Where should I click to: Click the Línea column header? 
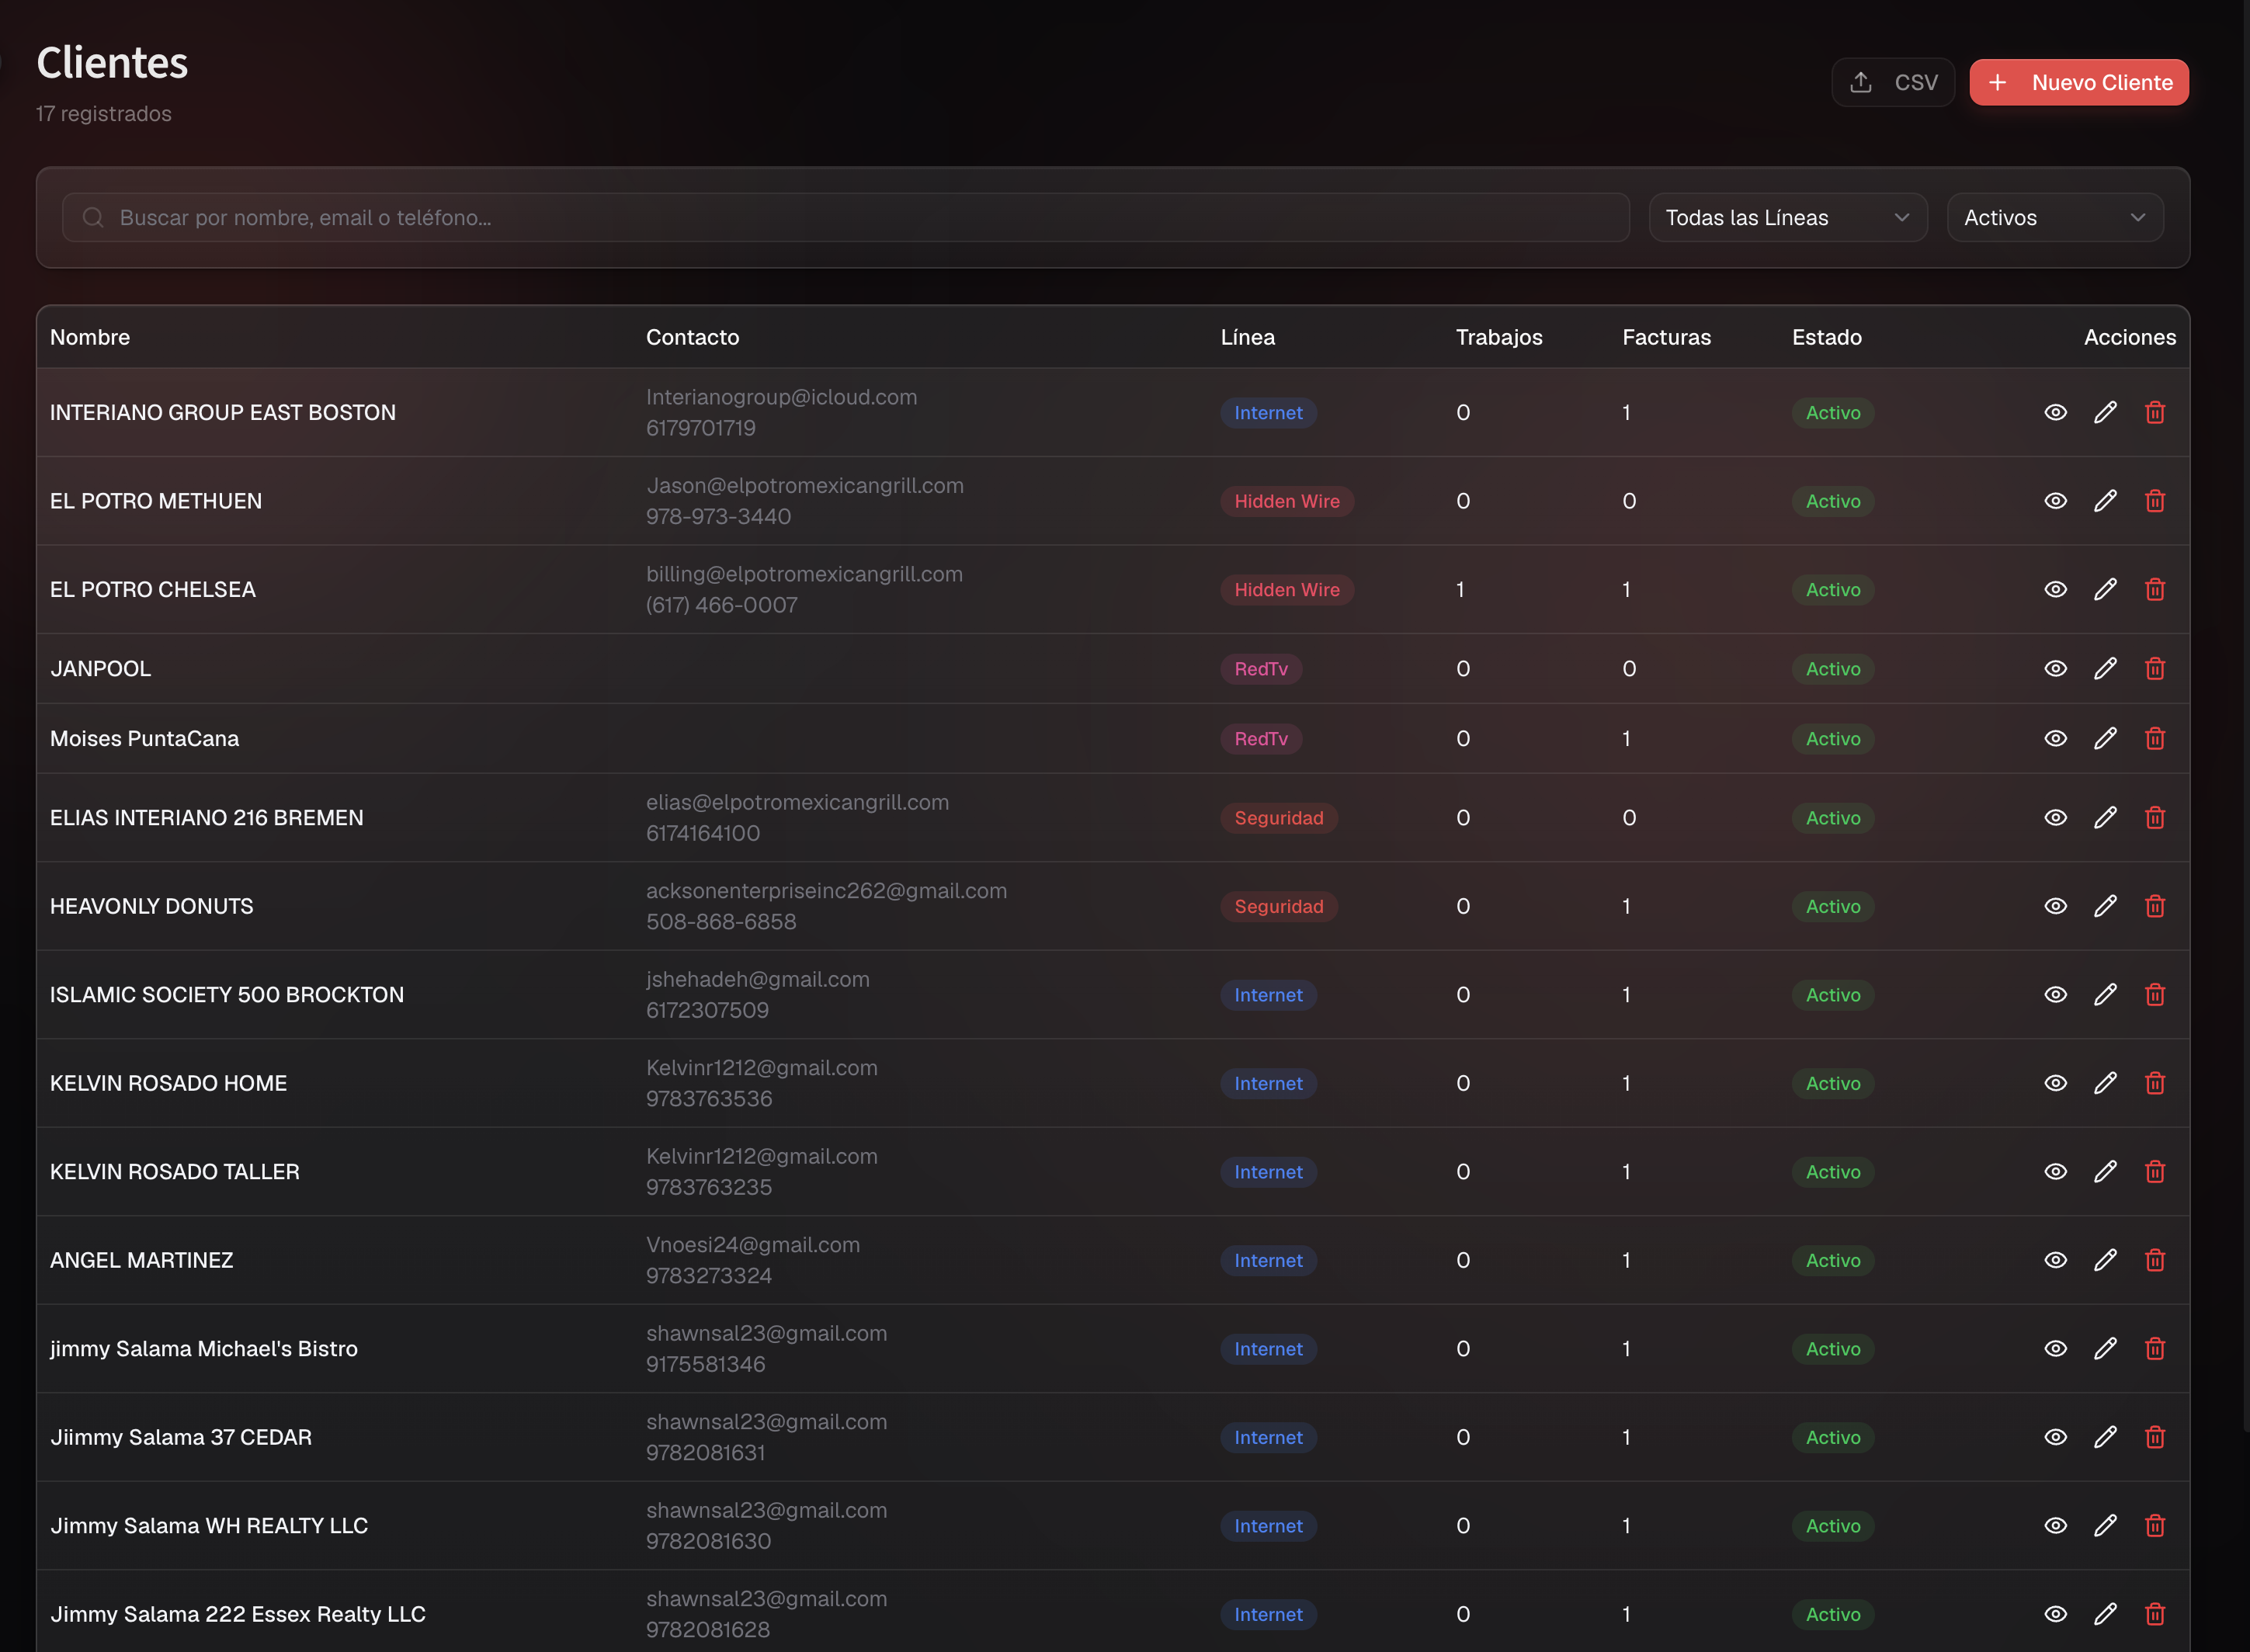(x=1247, y=337)
